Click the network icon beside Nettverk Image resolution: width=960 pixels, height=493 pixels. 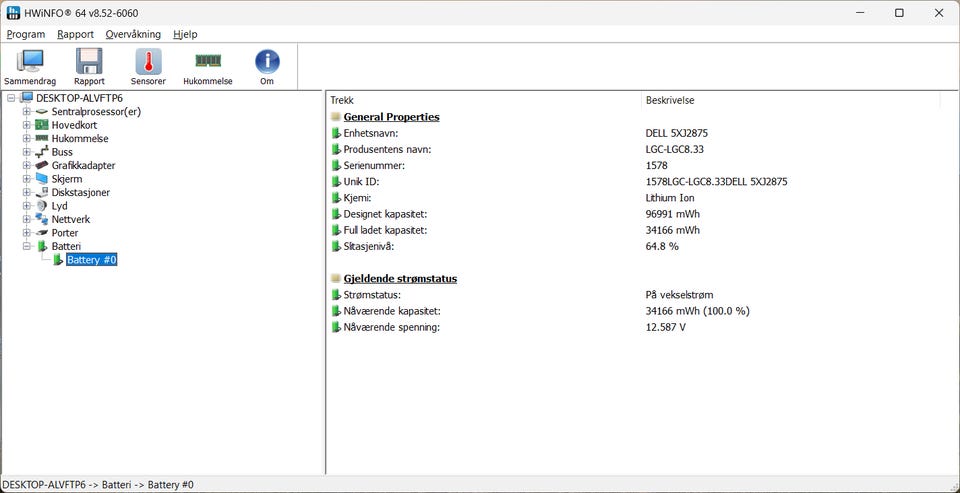click(x=41, y=219)
